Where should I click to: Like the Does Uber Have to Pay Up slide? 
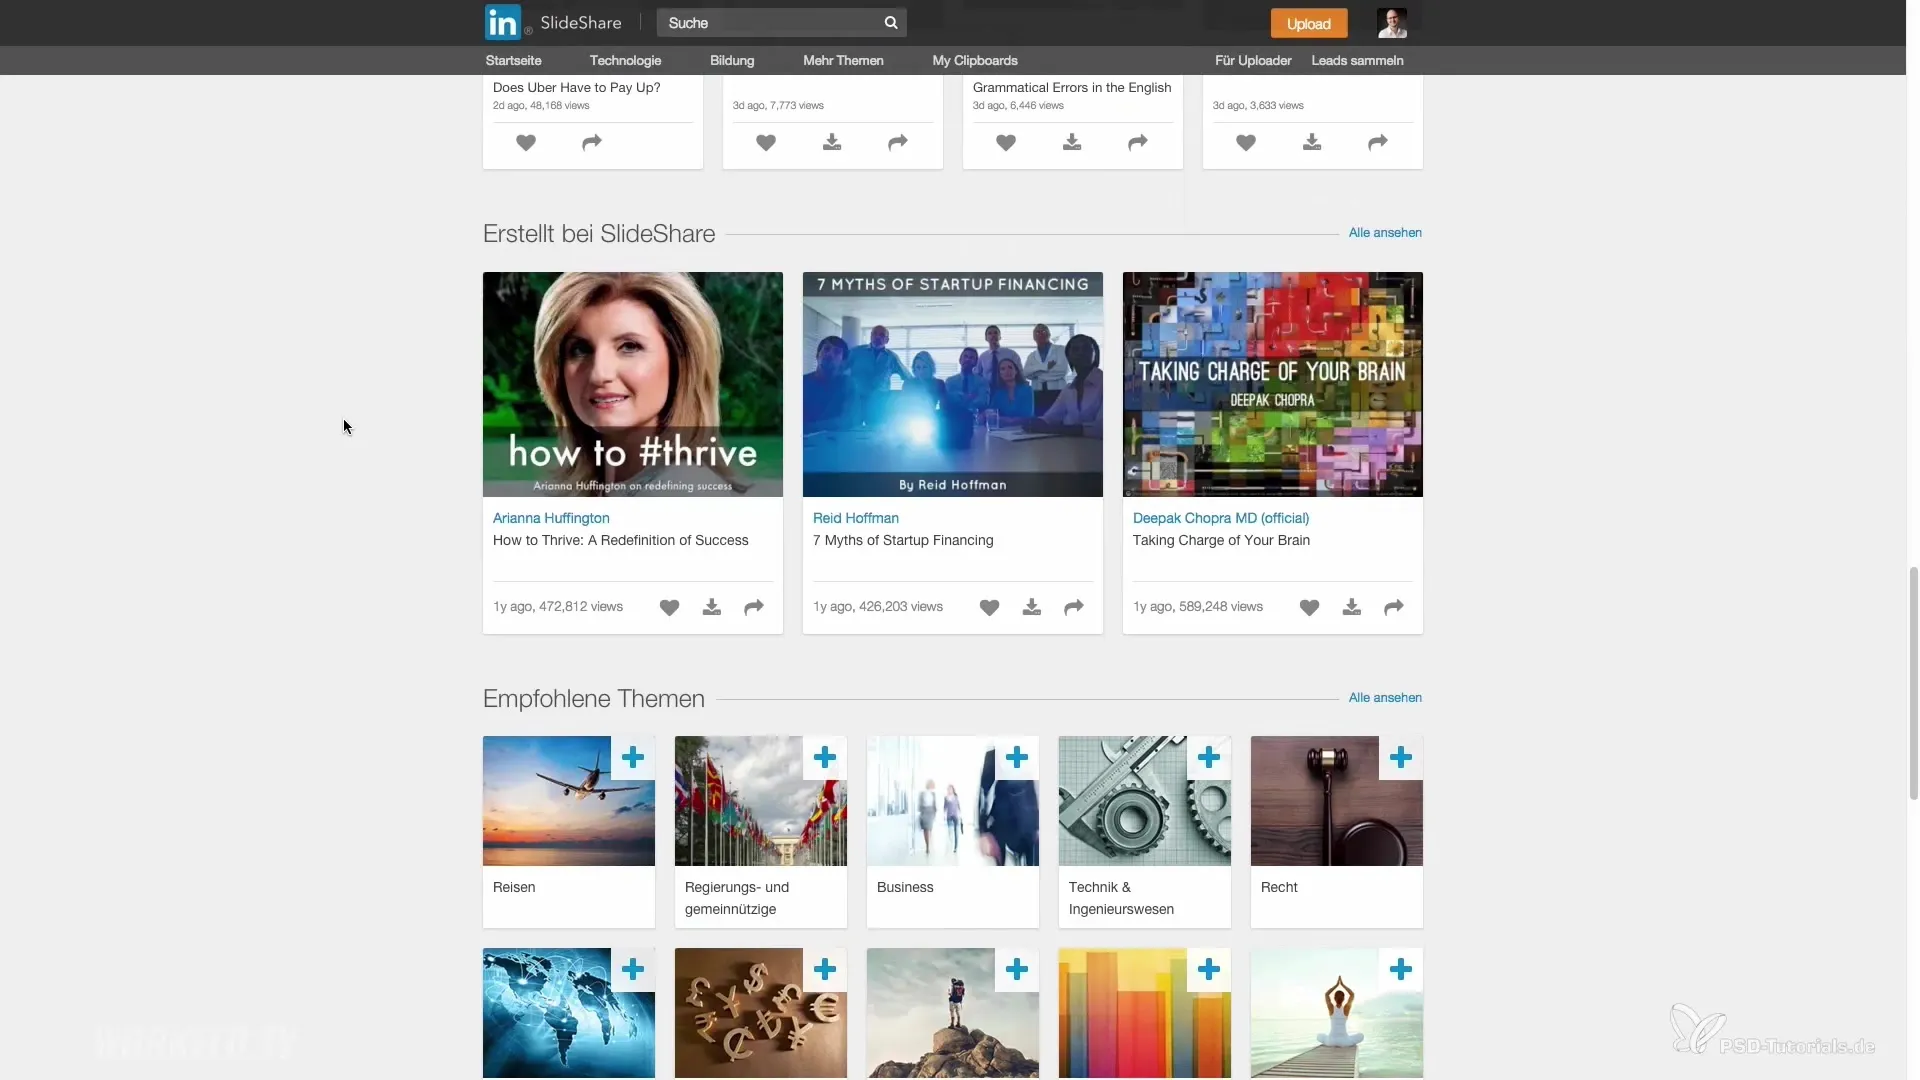[x=526, y=143]
